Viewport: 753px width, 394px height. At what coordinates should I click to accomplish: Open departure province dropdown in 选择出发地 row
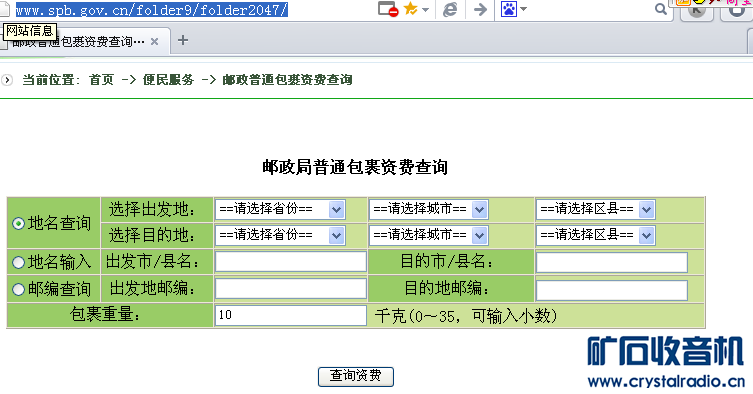(x=280, y=209)
